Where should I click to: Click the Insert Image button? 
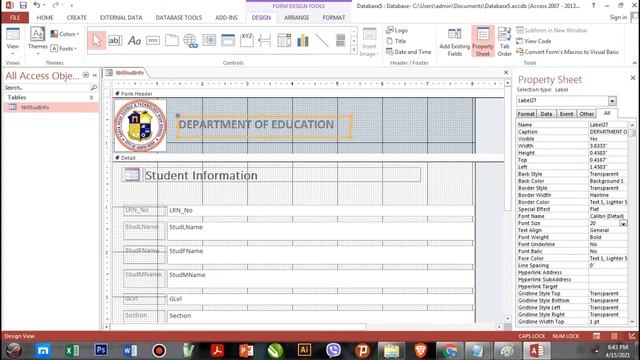(369, 42)
